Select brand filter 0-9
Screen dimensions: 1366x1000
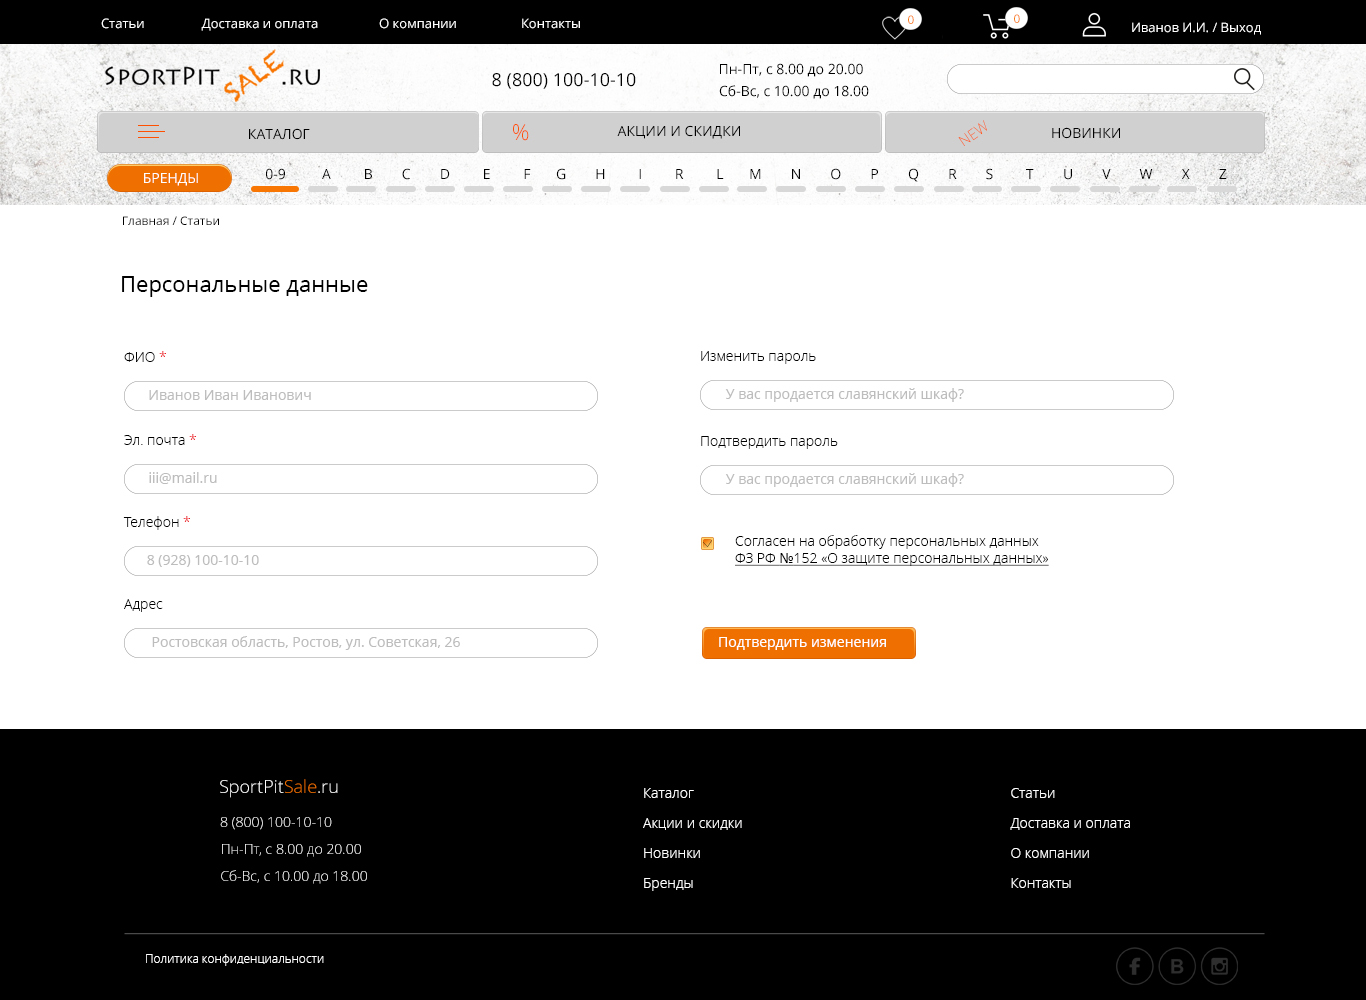click(275, 177)
